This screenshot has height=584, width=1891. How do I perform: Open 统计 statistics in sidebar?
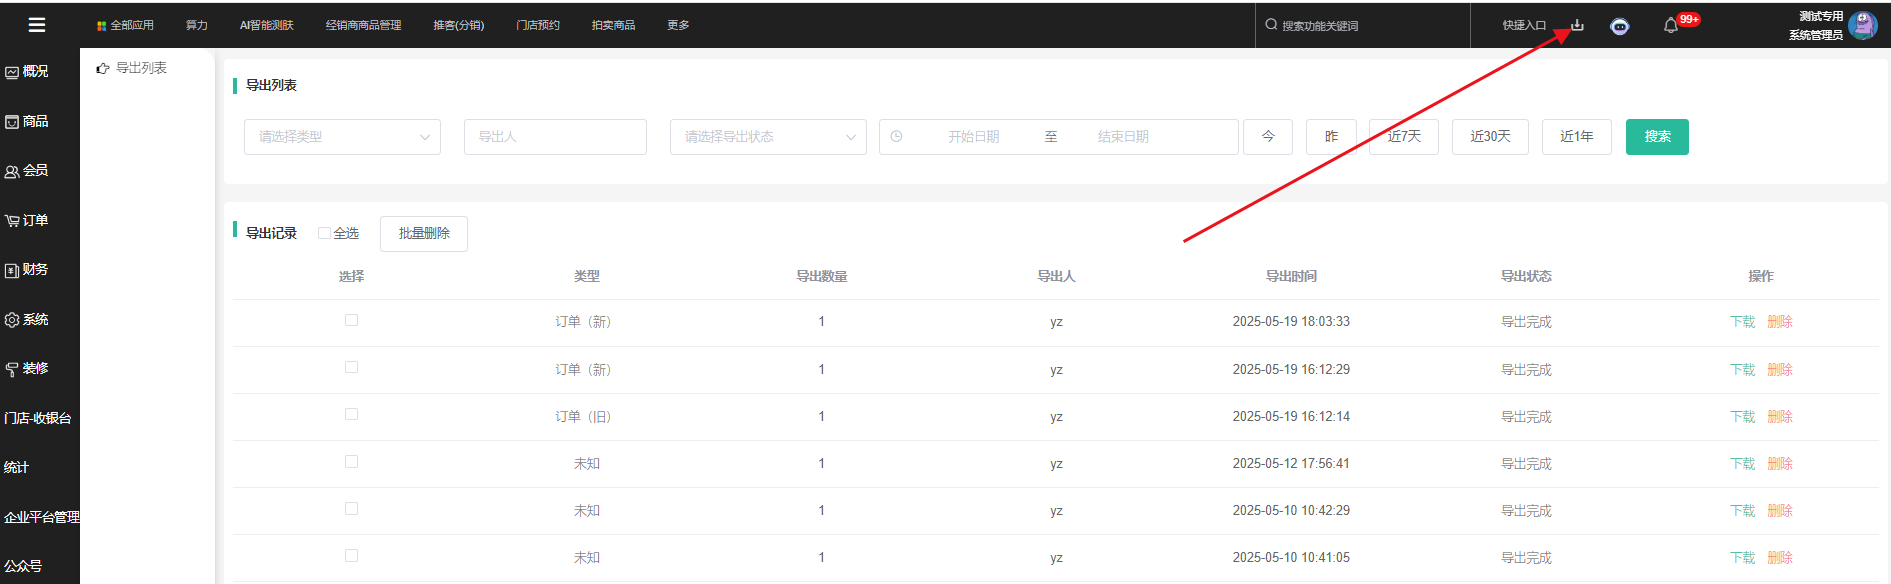pyautogui.click(x=16, y=467)
